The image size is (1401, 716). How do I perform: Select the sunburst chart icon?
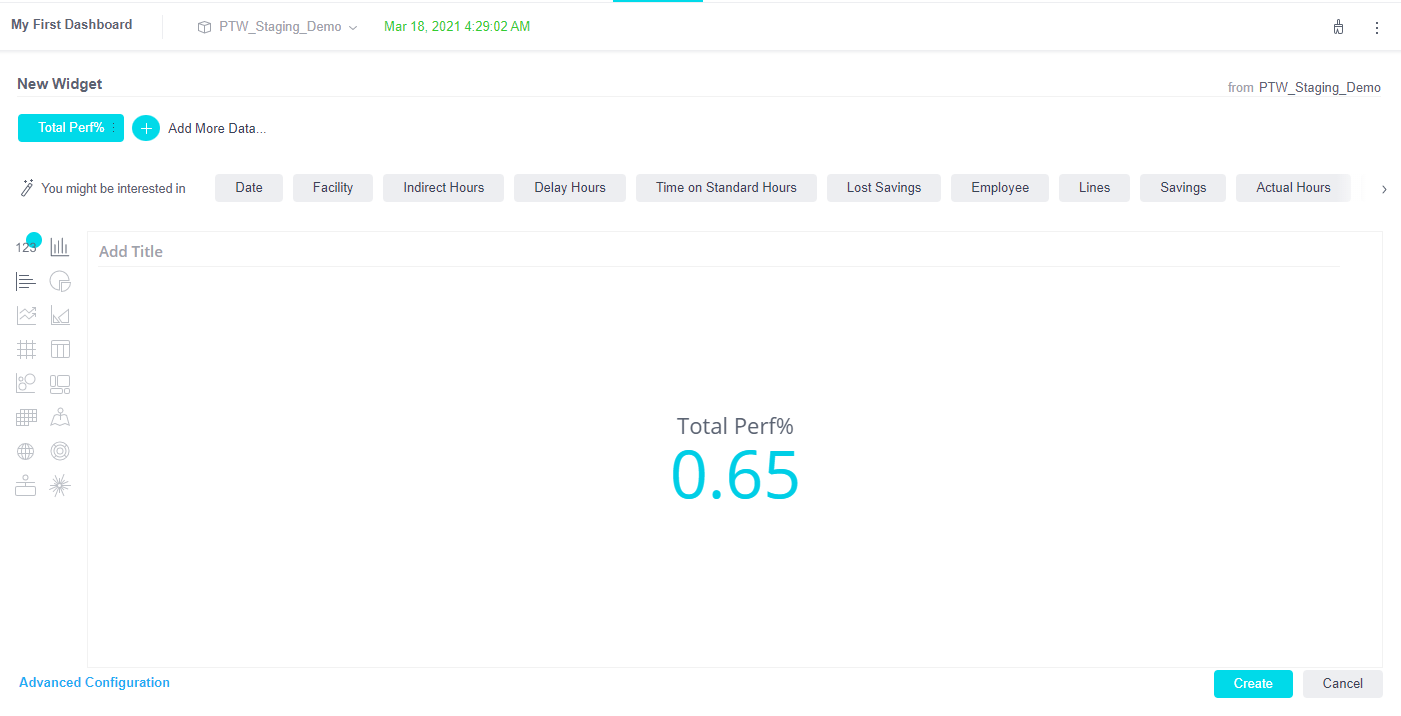(x=60, y=451)
